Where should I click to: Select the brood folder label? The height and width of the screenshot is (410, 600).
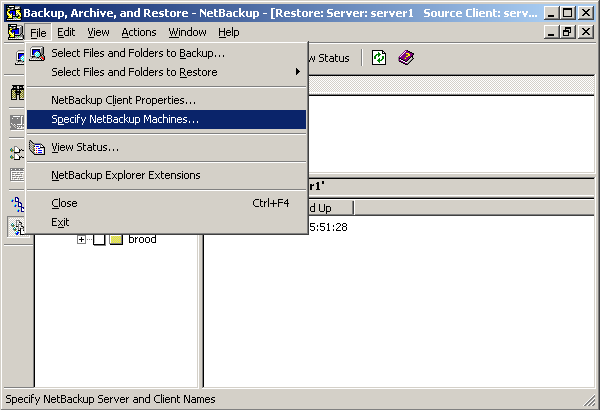pos(142,240)
